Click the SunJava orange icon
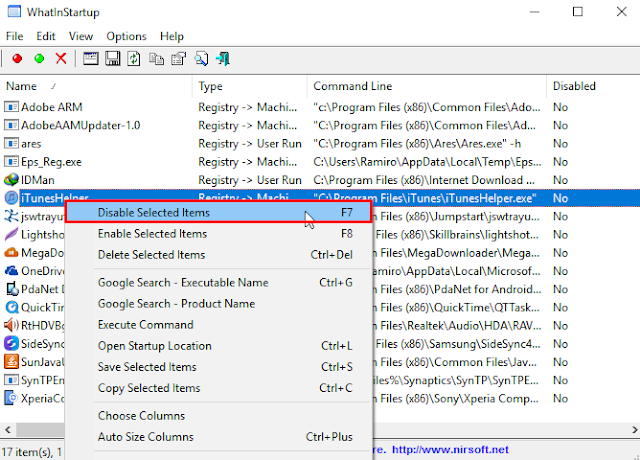This screenshot has height=460, width=640. pyautogui.click(x=11, y=362)
